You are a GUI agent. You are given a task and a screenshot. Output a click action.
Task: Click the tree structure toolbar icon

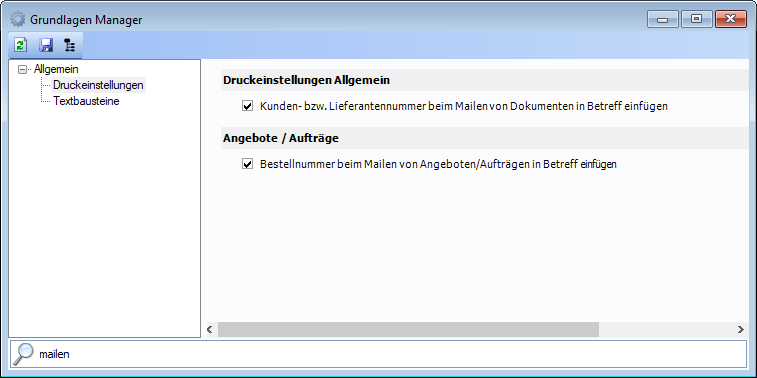[70, 45]
